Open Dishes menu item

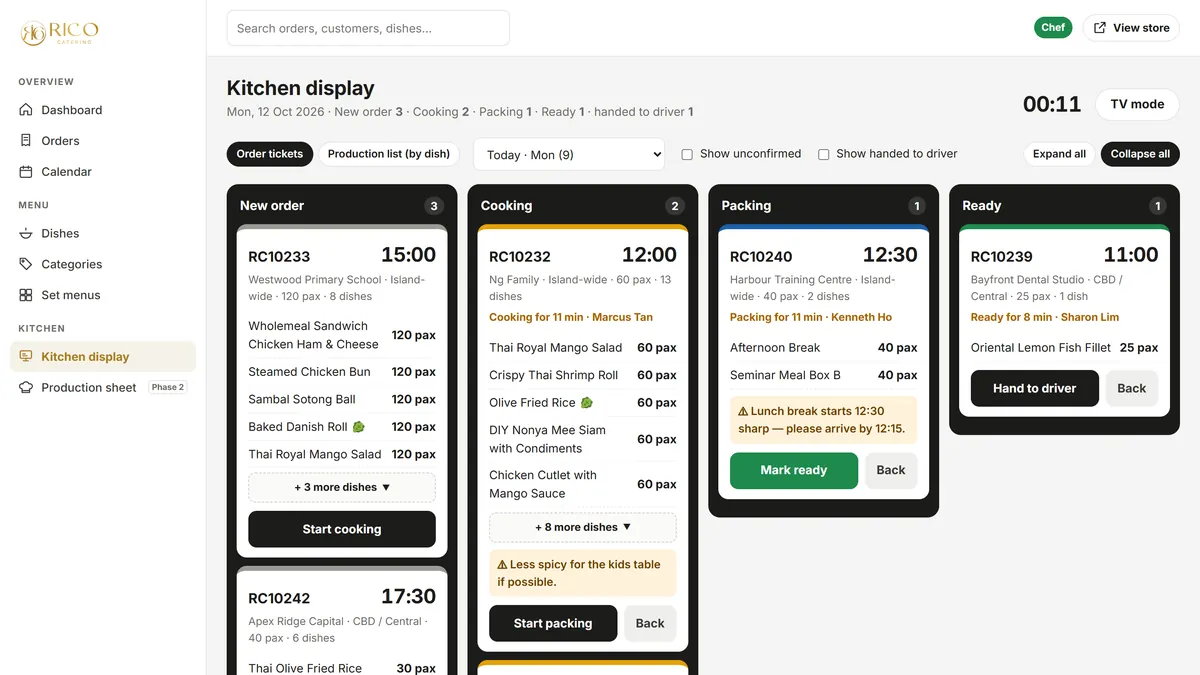[103, 233]
